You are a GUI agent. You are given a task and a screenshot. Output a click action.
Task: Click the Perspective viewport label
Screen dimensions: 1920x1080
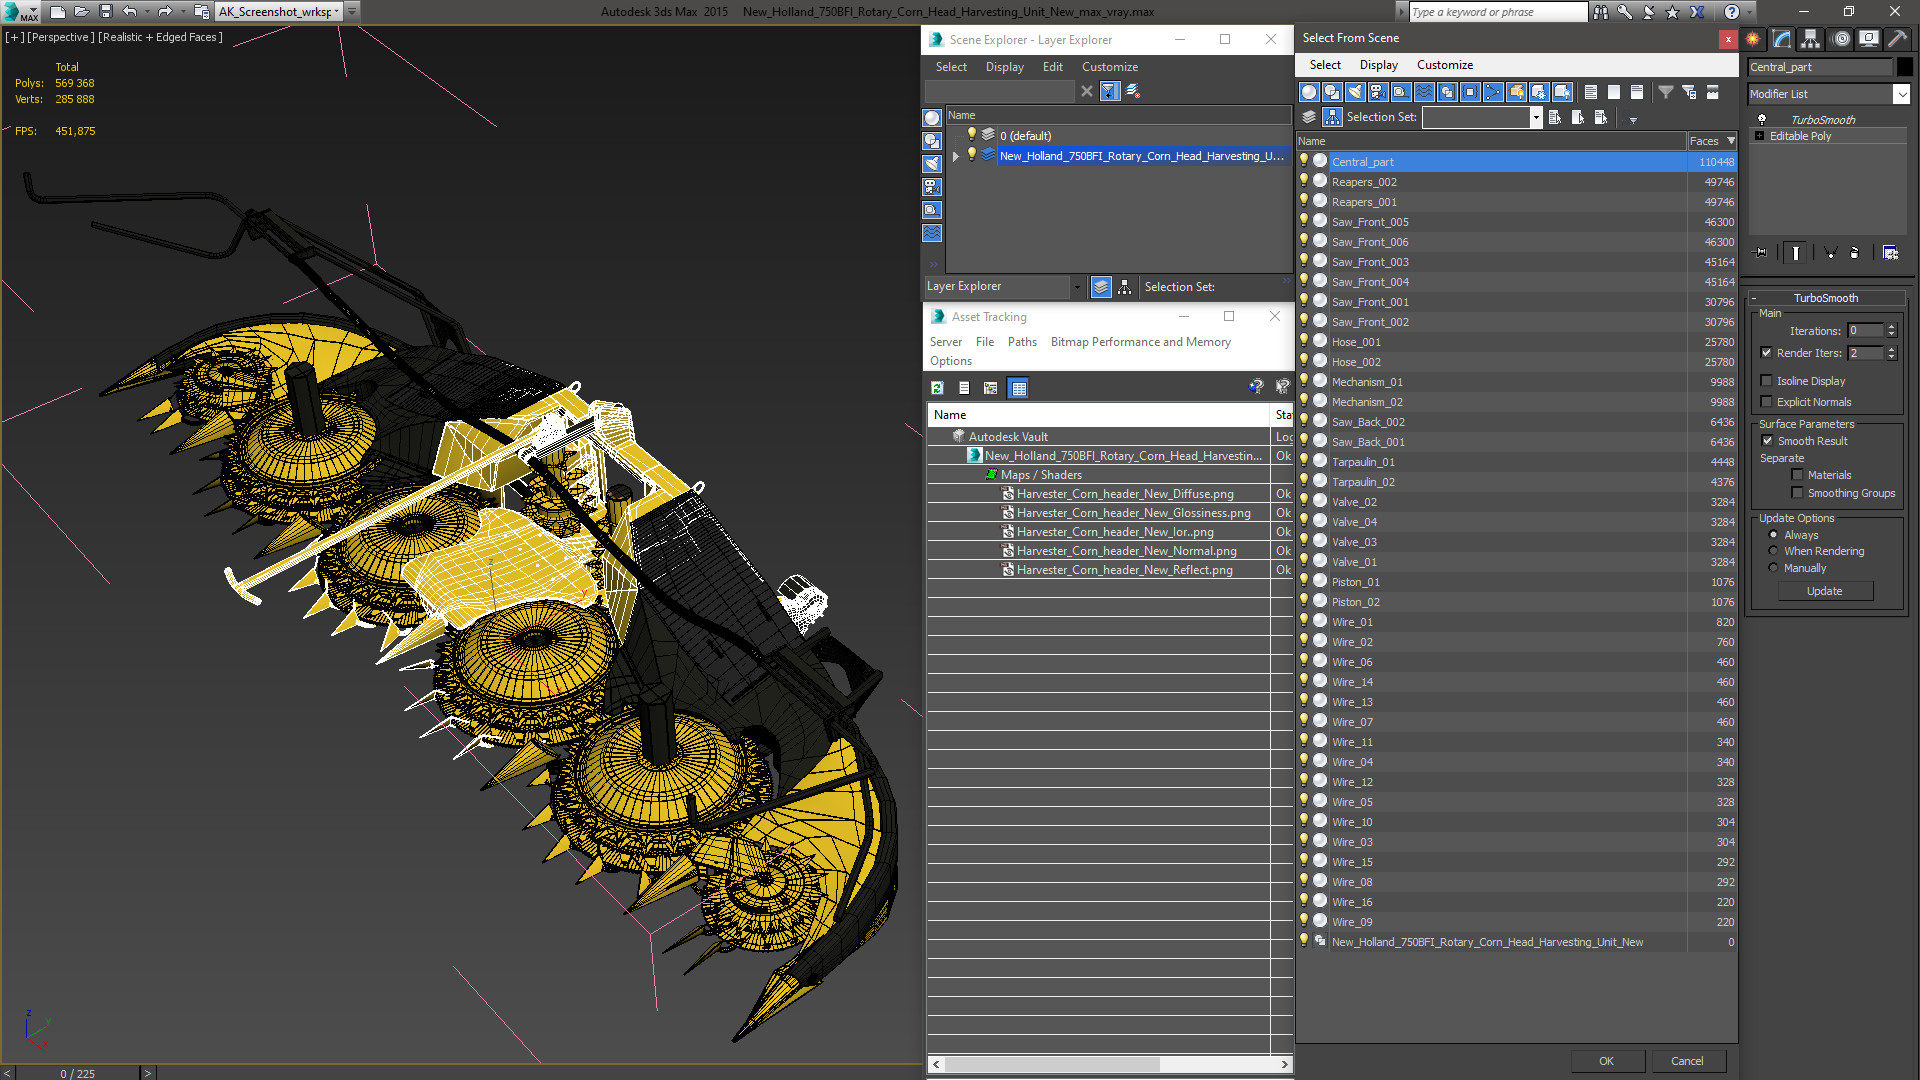click(59, 37)
